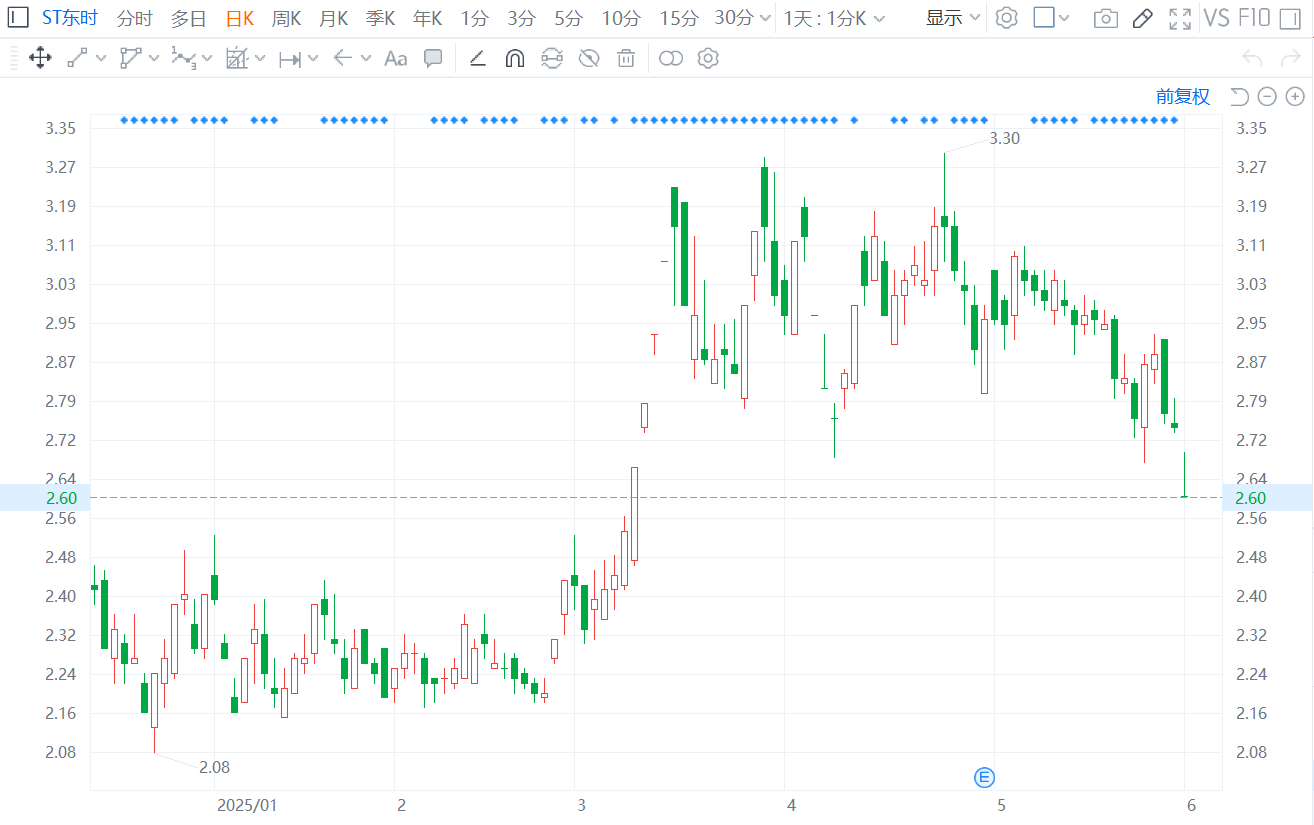Switch to 3分 three-minute chart
Viewport: 1314px width, 825px height.
click(x=522, y=18)
